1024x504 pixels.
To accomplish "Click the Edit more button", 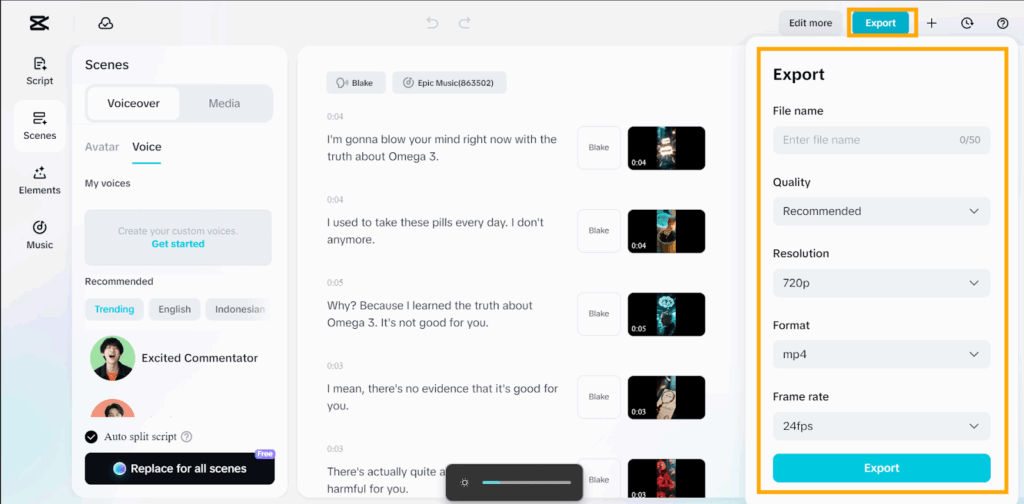I will 810,23.
